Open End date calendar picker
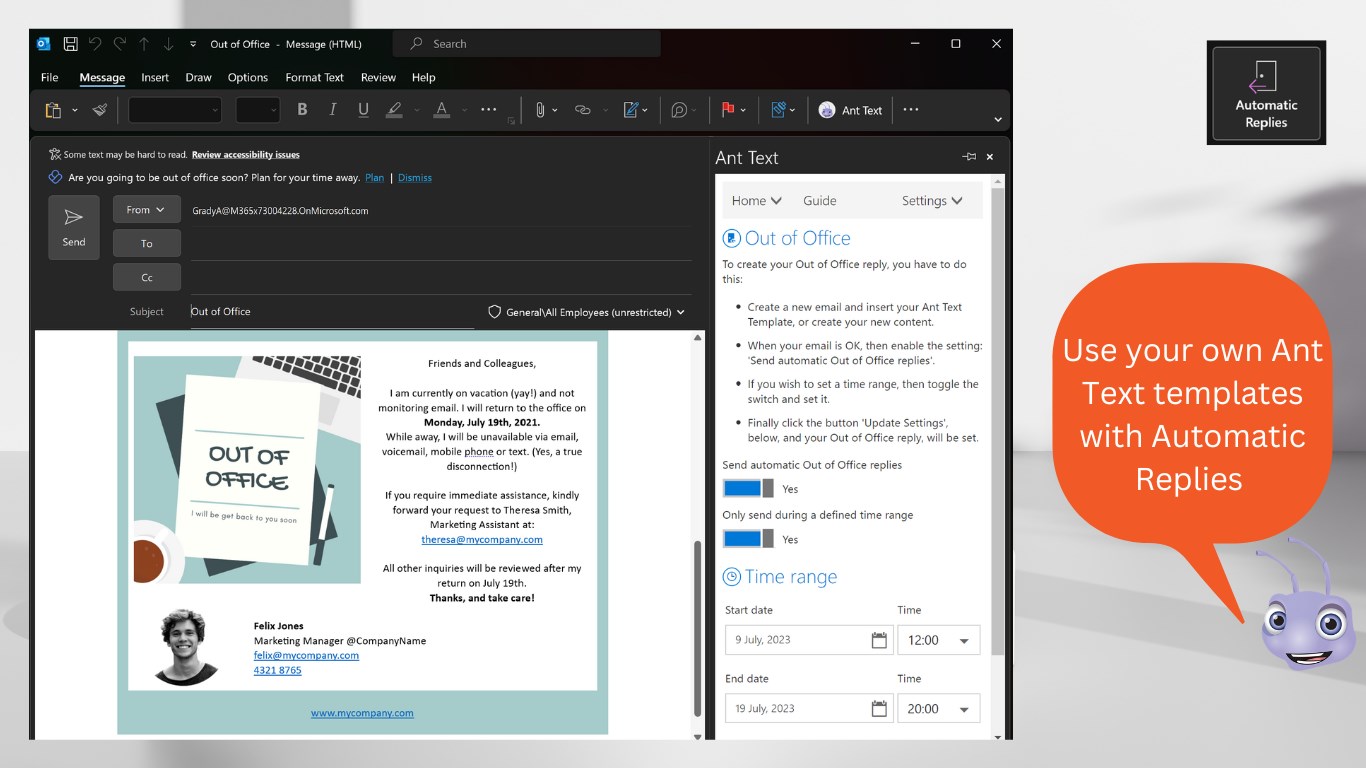Image resolution: width=1366 pixels, height=768 pixels. point(879,709)
